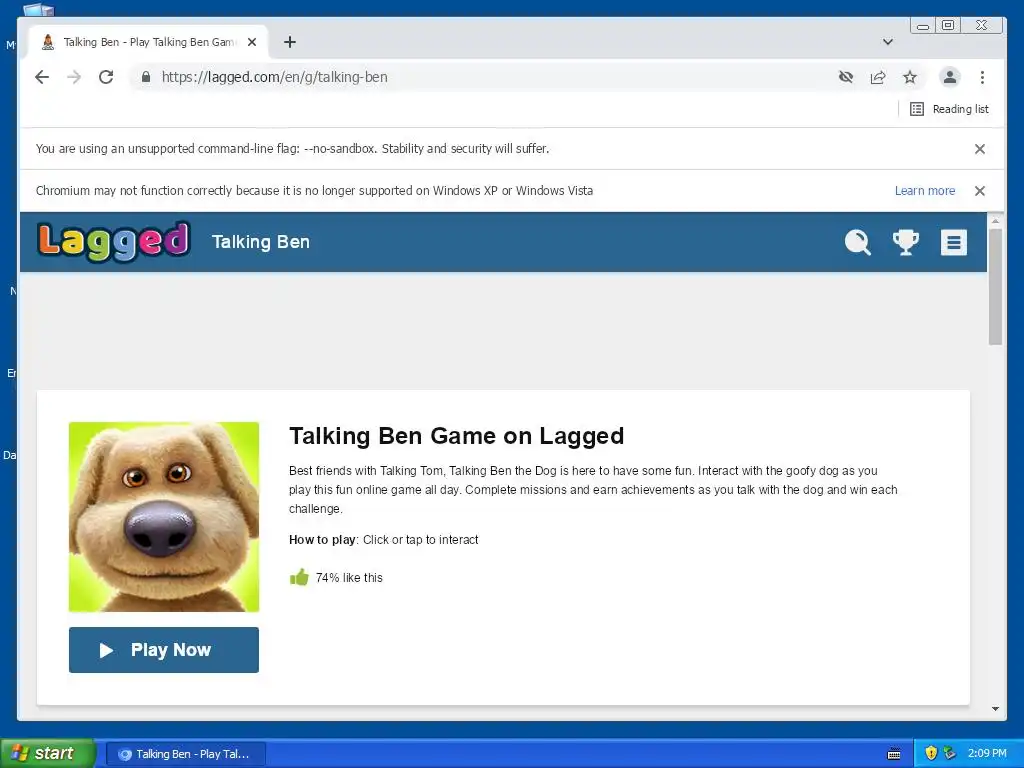Click the Talking Ben dog thumbnail
This screenshot has width=1024, height=768.
tap(164, 517)
